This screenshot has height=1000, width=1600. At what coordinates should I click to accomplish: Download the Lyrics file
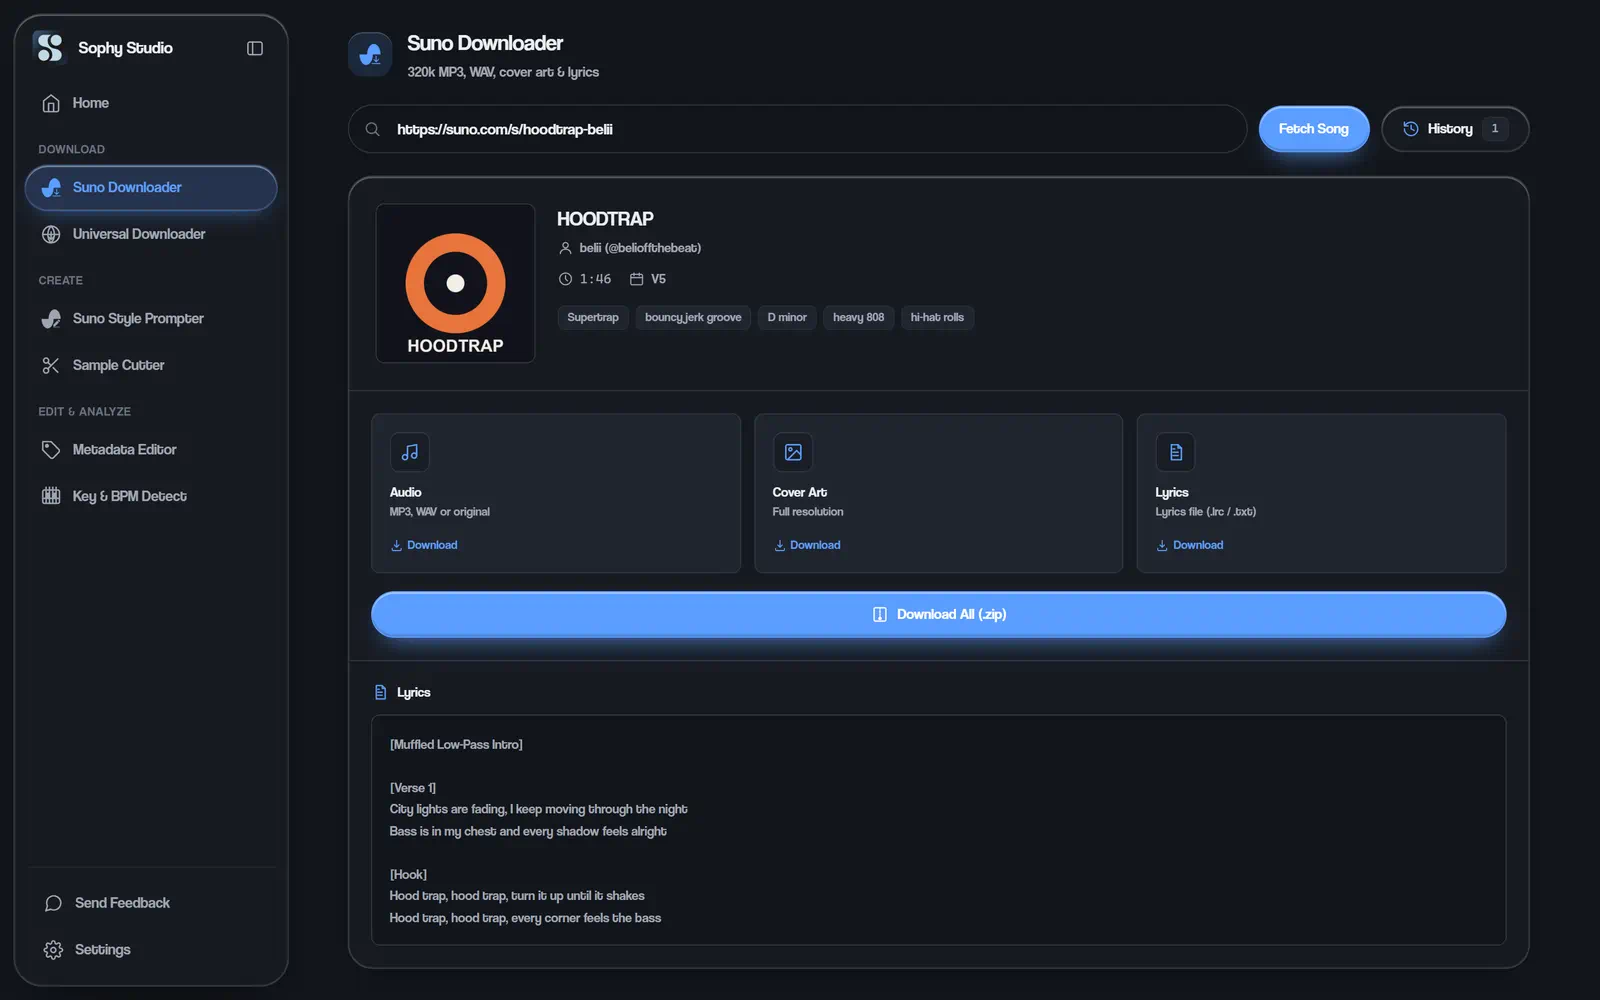coord(1190,545)
